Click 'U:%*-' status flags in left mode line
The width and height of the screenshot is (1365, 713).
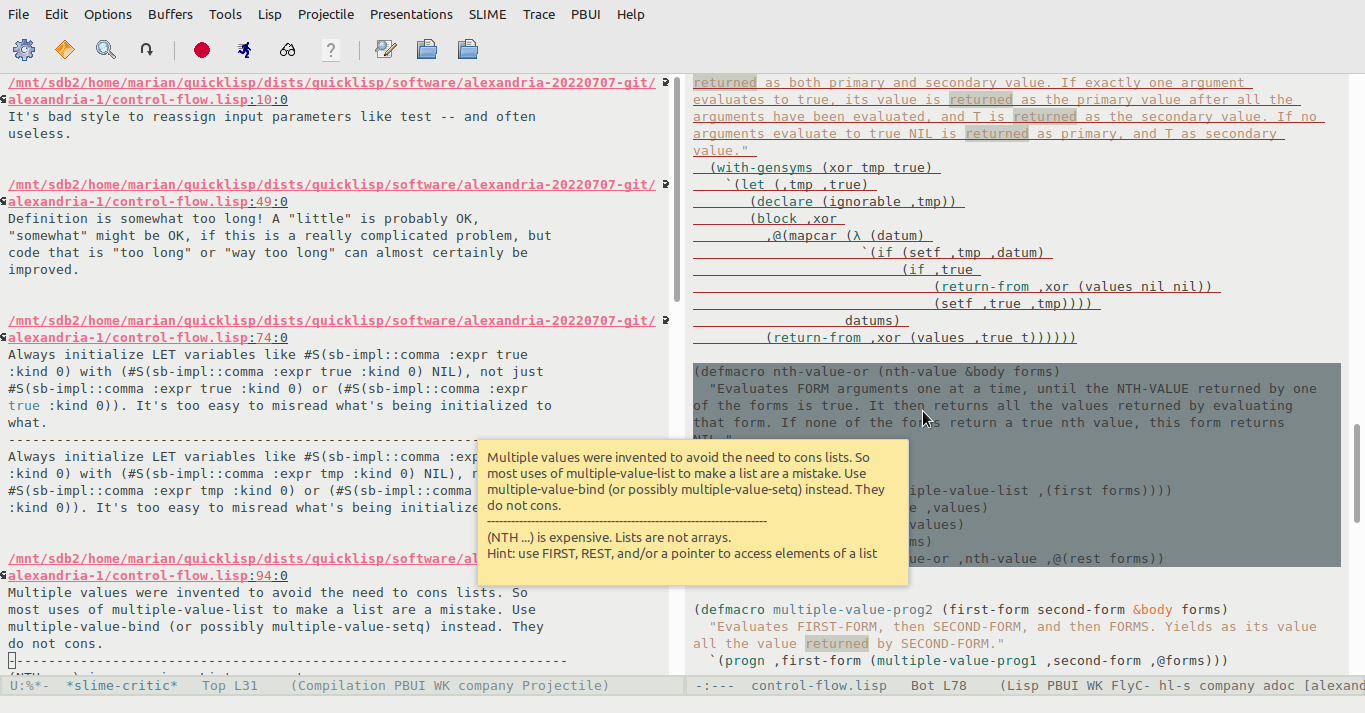[x=30, y=686]
